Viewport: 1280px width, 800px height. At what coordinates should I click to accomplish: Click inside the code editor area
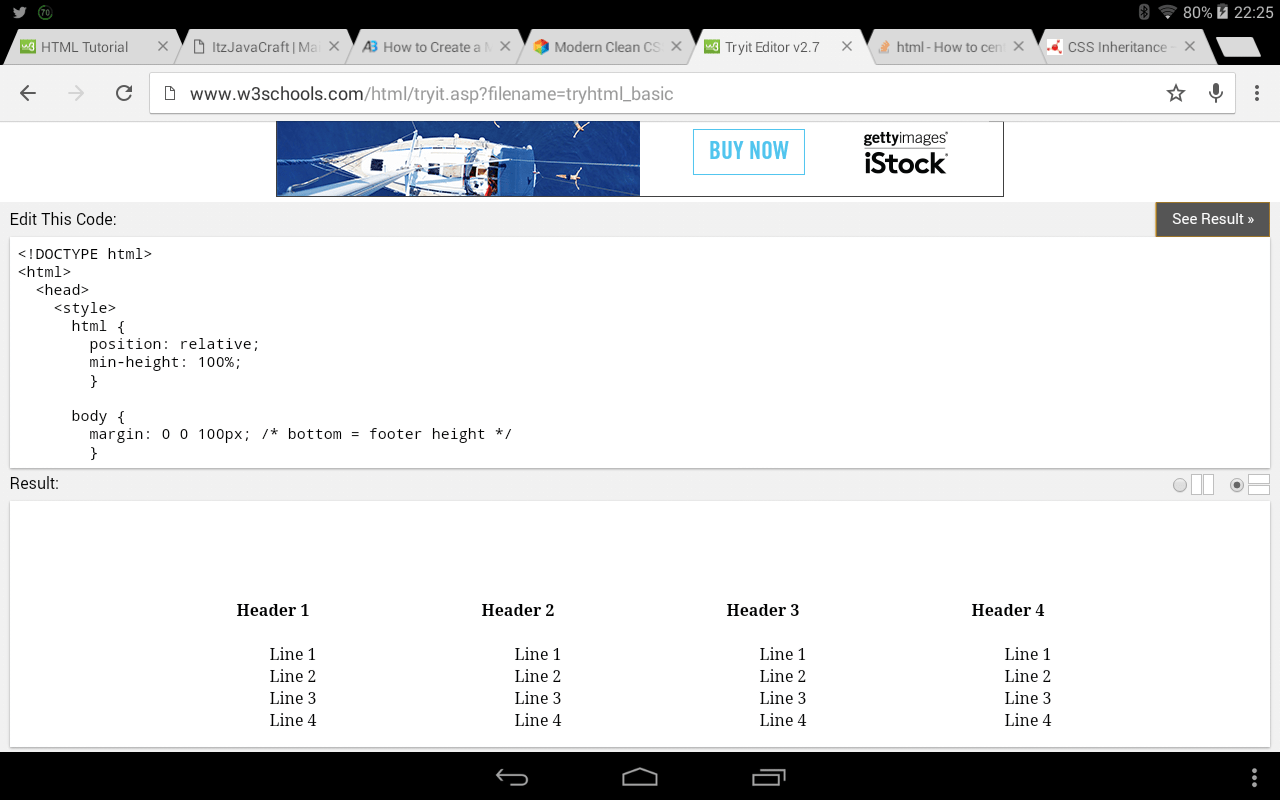400,350
